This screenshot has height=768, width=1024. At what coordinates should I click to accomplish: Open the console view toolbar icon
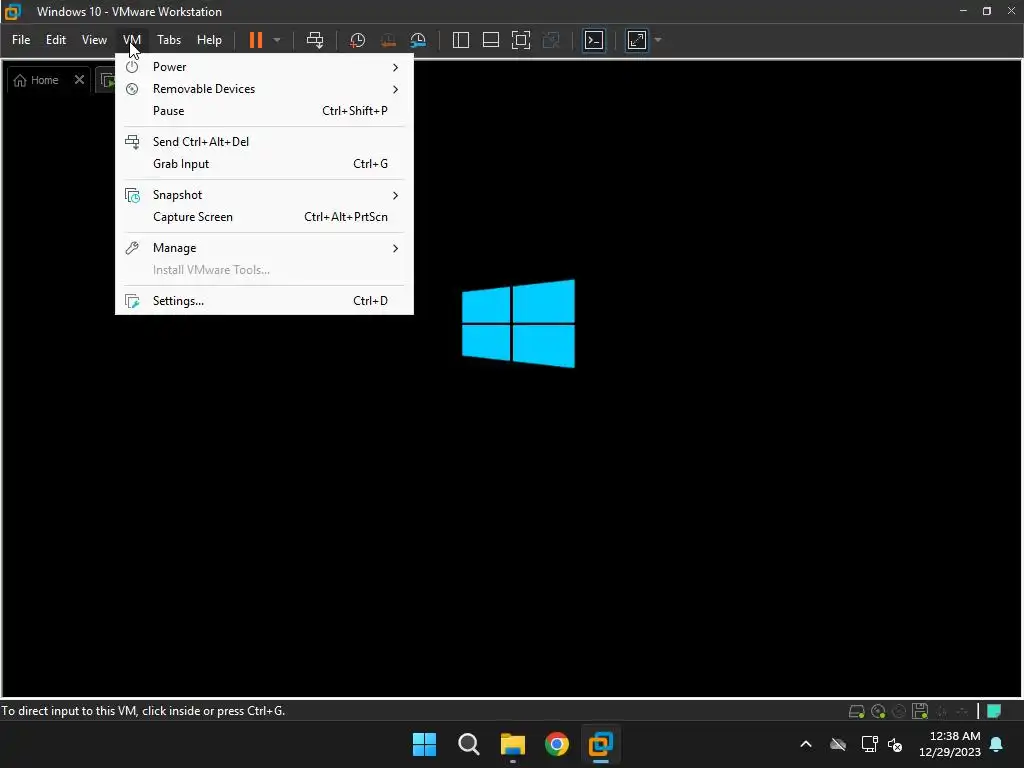[x=594, y=40]
